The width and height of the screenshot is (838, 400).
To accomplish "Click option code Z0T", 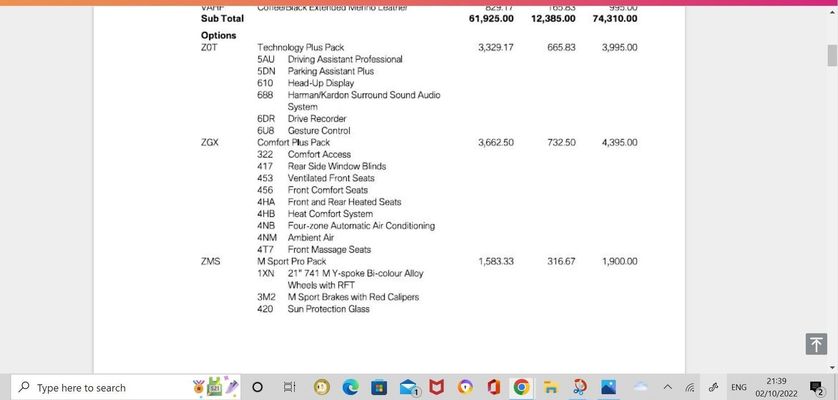I will (x=209, y=48).
